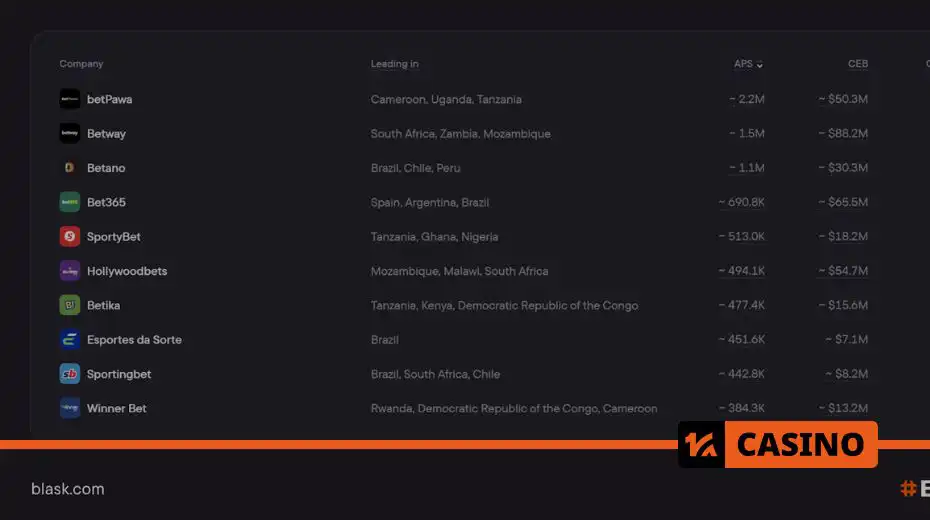Screen dimensions: 930x520
Task: Click the Leading in column header
Action: click(x=394, y=63)
